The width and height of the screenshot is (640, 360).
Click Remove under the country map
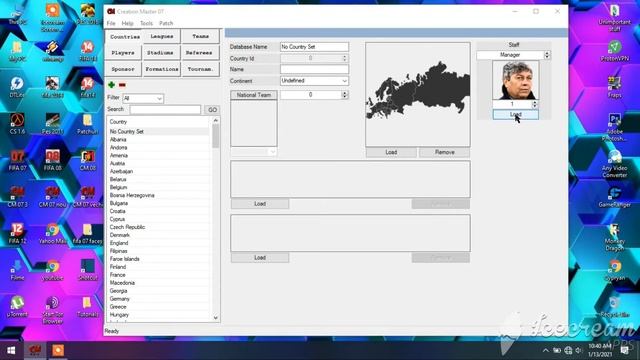point(444,152)
